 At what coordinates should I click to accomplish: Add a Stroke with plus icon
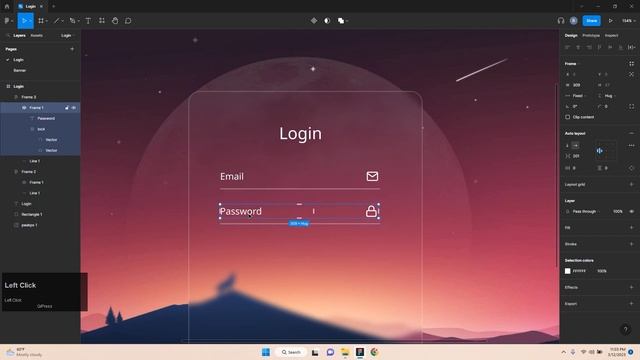coord(631,244)
